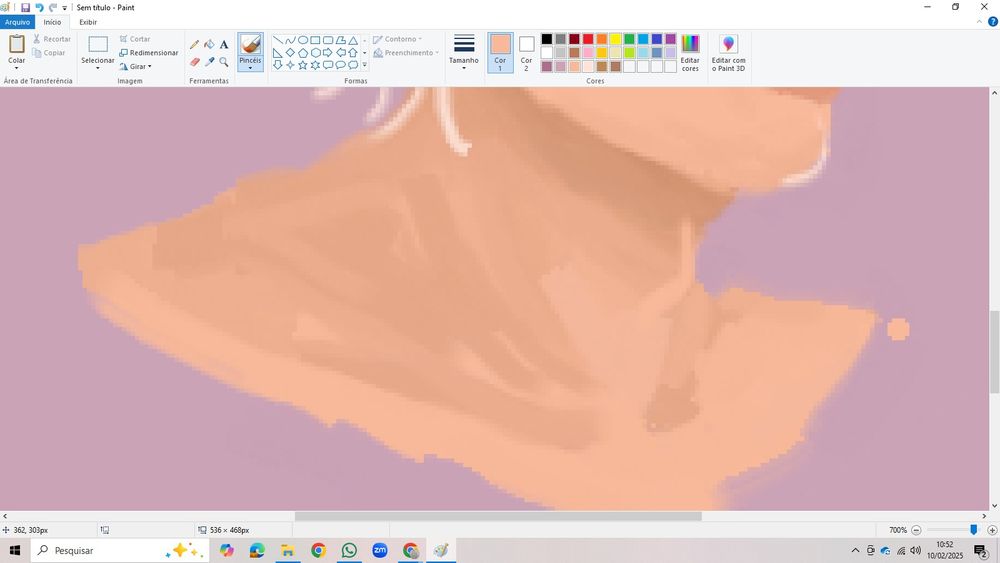The width and height of the screenshot is (1000, 563).
Task: Click the vertical scrollbar thumb
Action: tap(994, 352)
